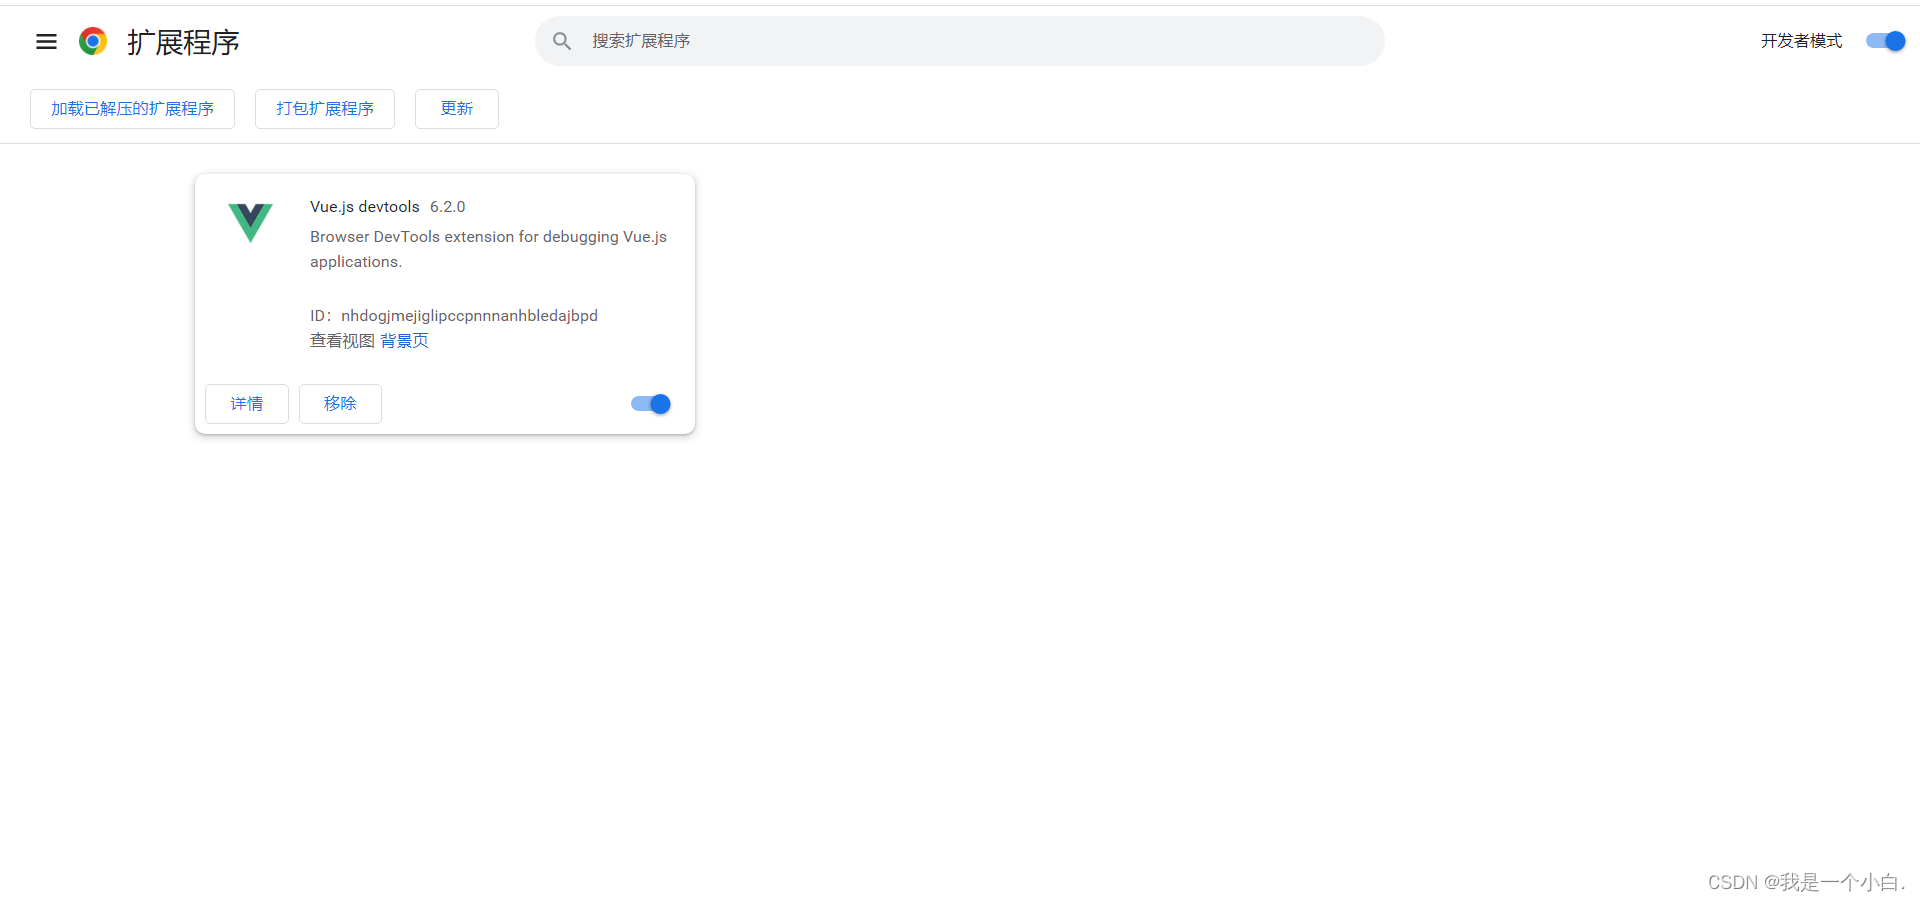Click the Chrome logo icon
Viewport: 1920px width, 902px height.
tap(92, 41)
